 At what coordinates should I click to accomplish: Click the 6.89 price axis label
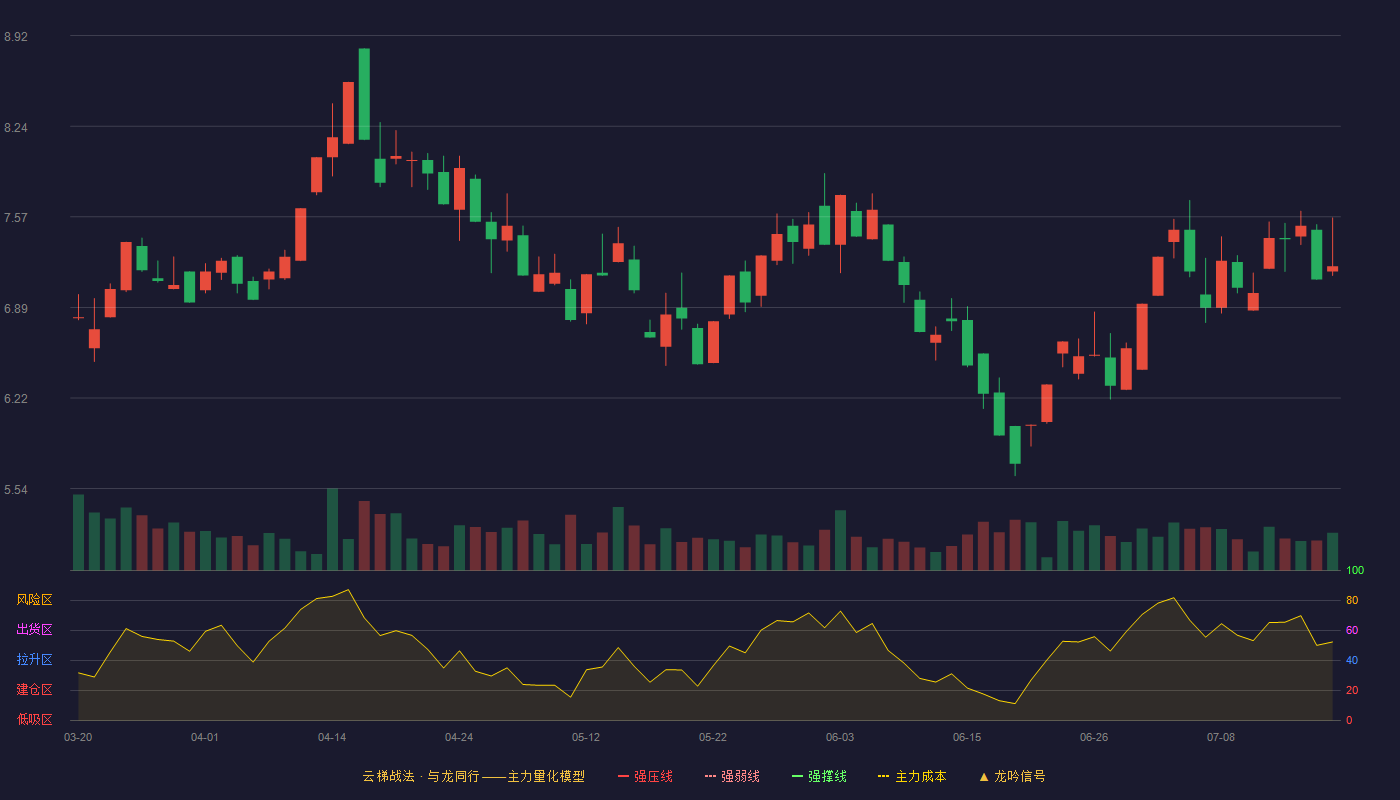tap(16, 309)
